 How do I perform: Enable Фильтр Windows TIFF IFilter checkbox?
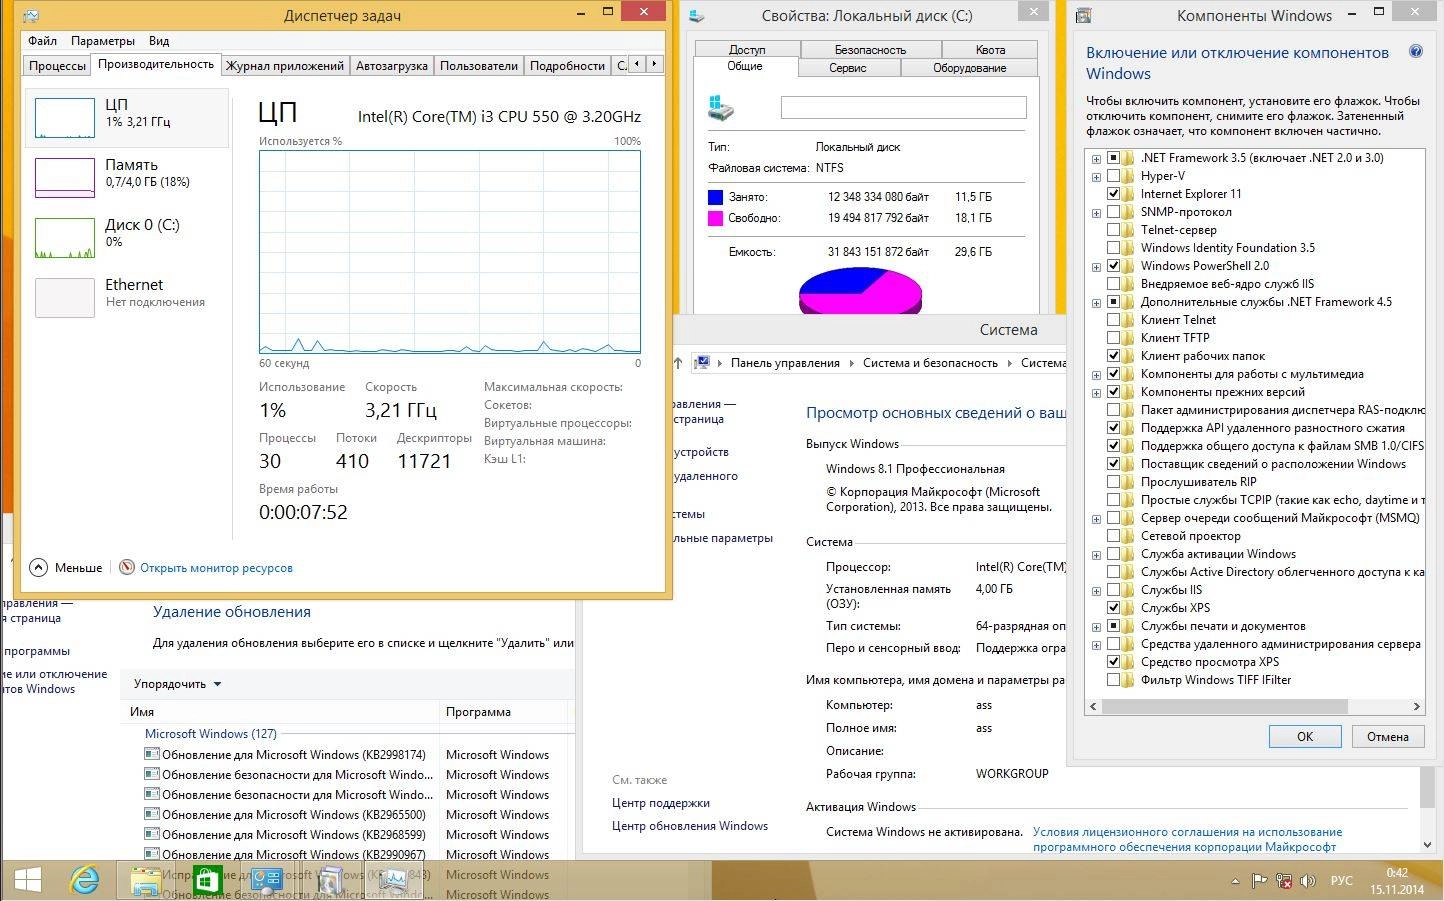(x=1113, y=680)
